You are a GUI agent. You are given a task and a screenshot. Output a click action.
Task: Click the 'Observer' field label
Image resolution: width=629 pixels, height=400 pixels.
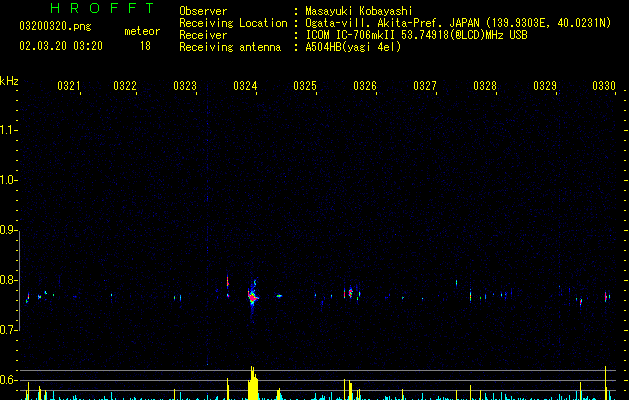(203, 11)
